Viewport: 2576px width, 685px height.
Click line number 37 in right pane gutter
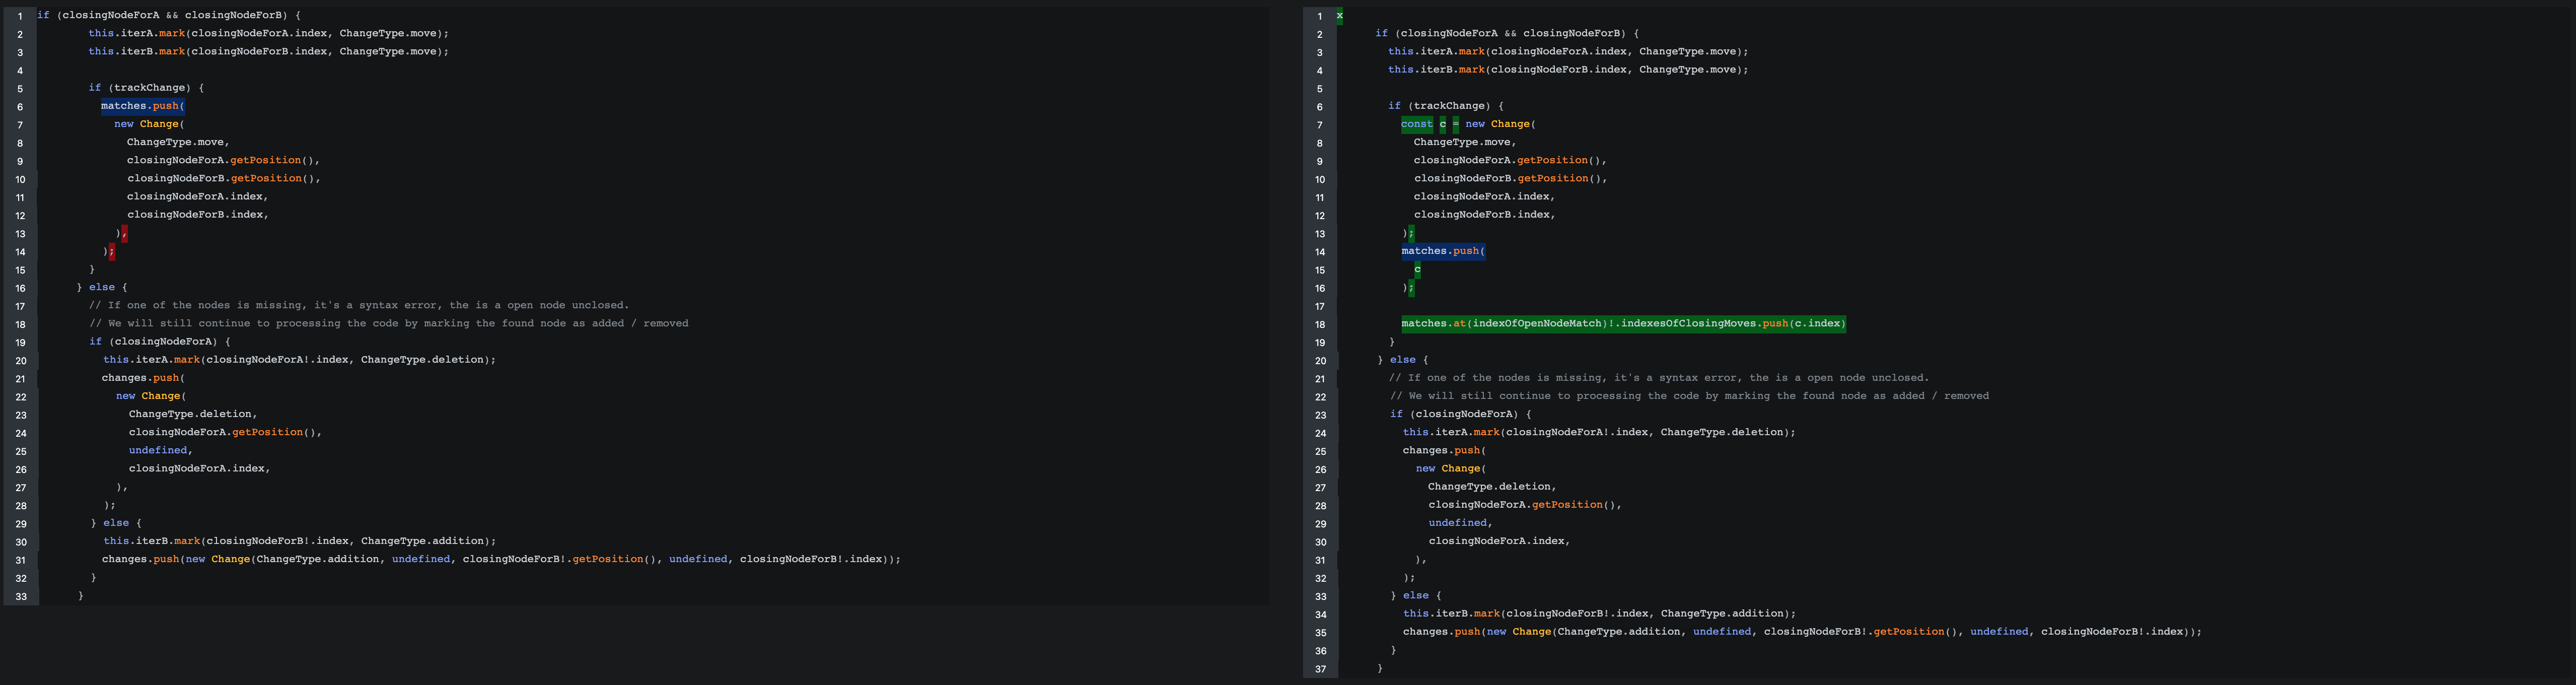(1320, 669)
